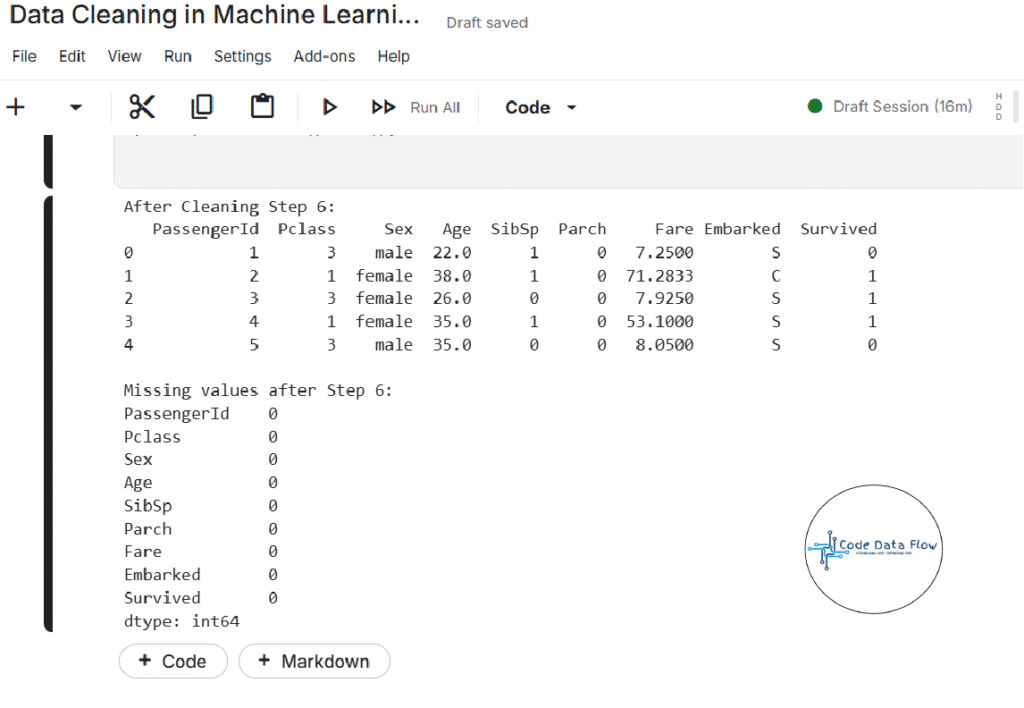Click the Help menu
Image resolution: width=1024 pixels, height=708 pixels.
(393, 56)
